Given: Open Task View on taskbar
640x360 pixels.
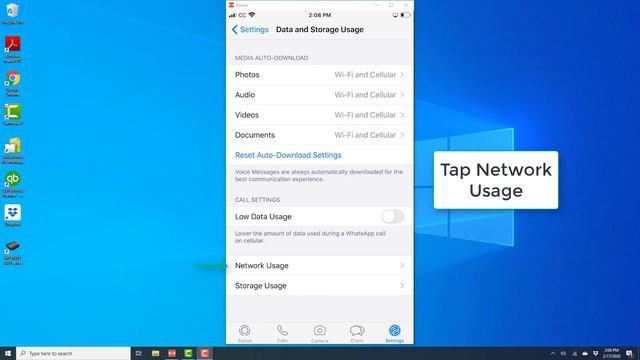Looking at the screenshot, I should click(x=139, y=353).
